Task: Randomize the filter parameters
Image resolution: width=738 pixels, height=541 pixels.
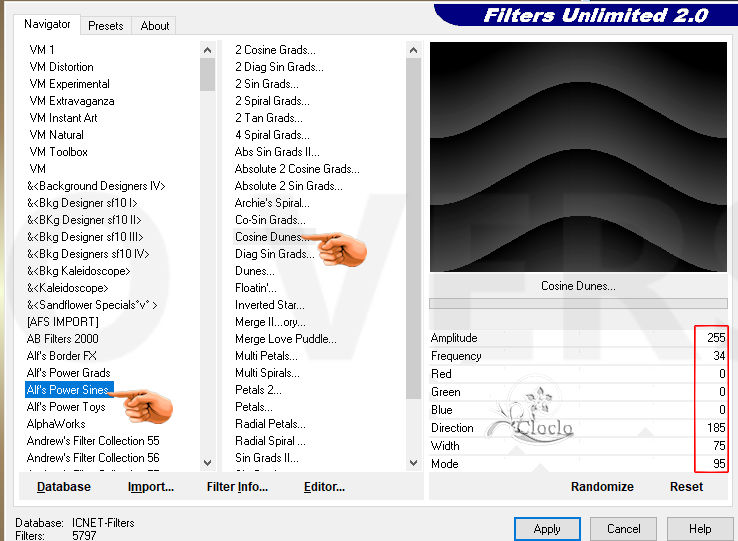Action: (602, 487)
